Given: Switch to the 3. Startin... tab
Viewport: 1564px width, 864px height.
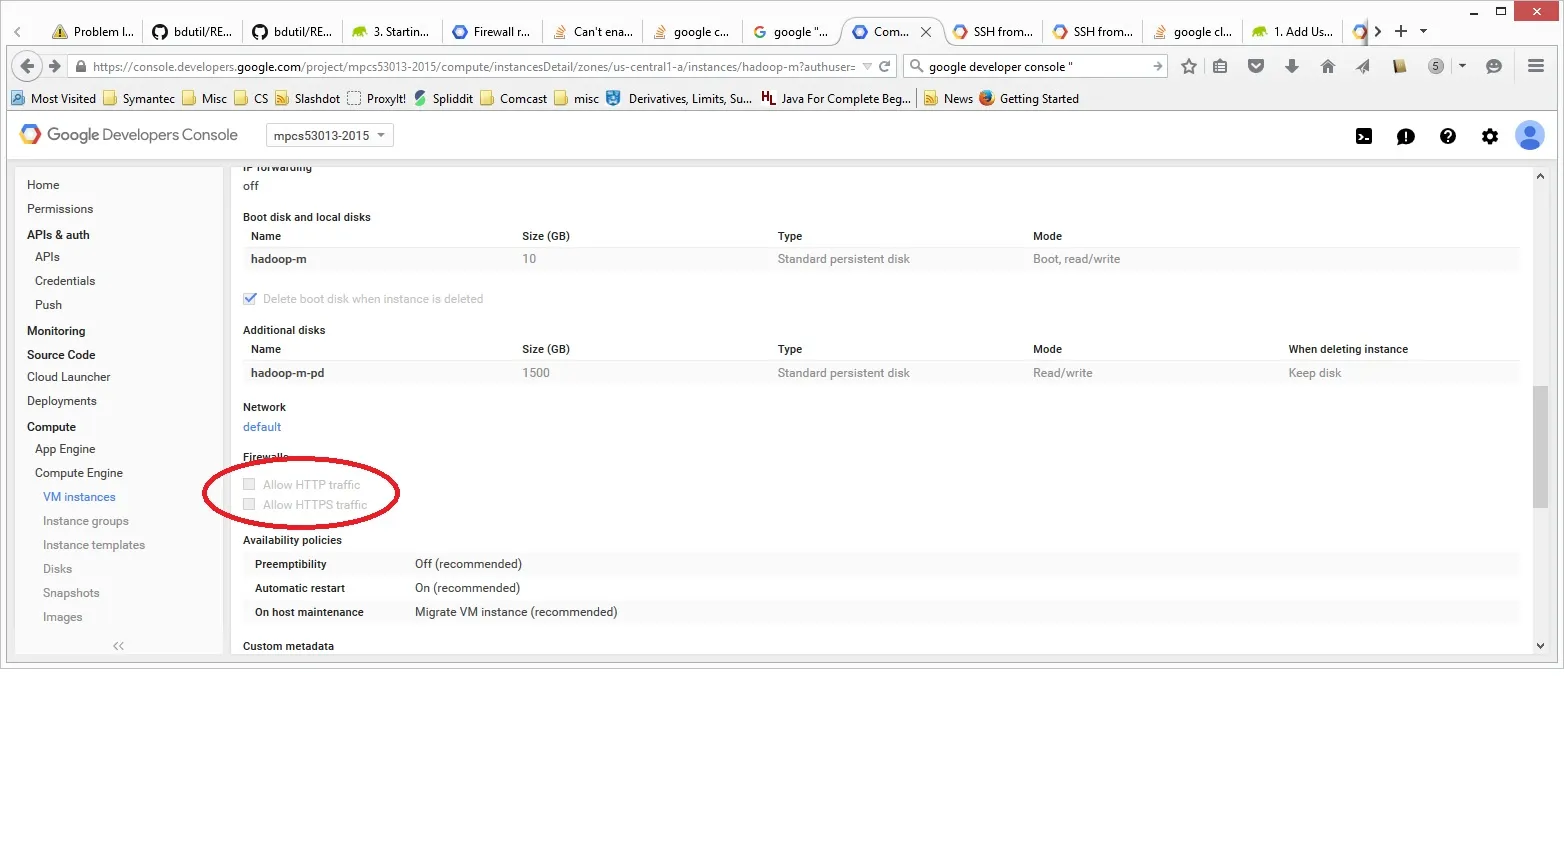Looking at the screenshot, I should point(391,32).
